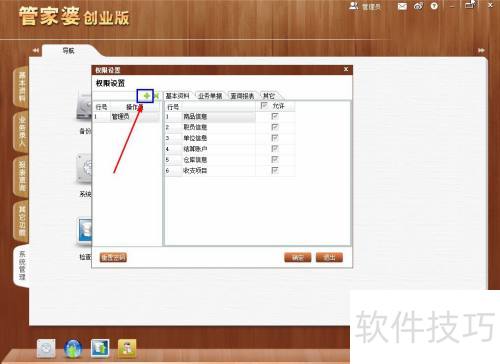The height and width of the screenshot is (364, 500).
Task: Toggle the 允许 checkbox for 职员信息
Action: pyautogui.click(x=275, y=127)
